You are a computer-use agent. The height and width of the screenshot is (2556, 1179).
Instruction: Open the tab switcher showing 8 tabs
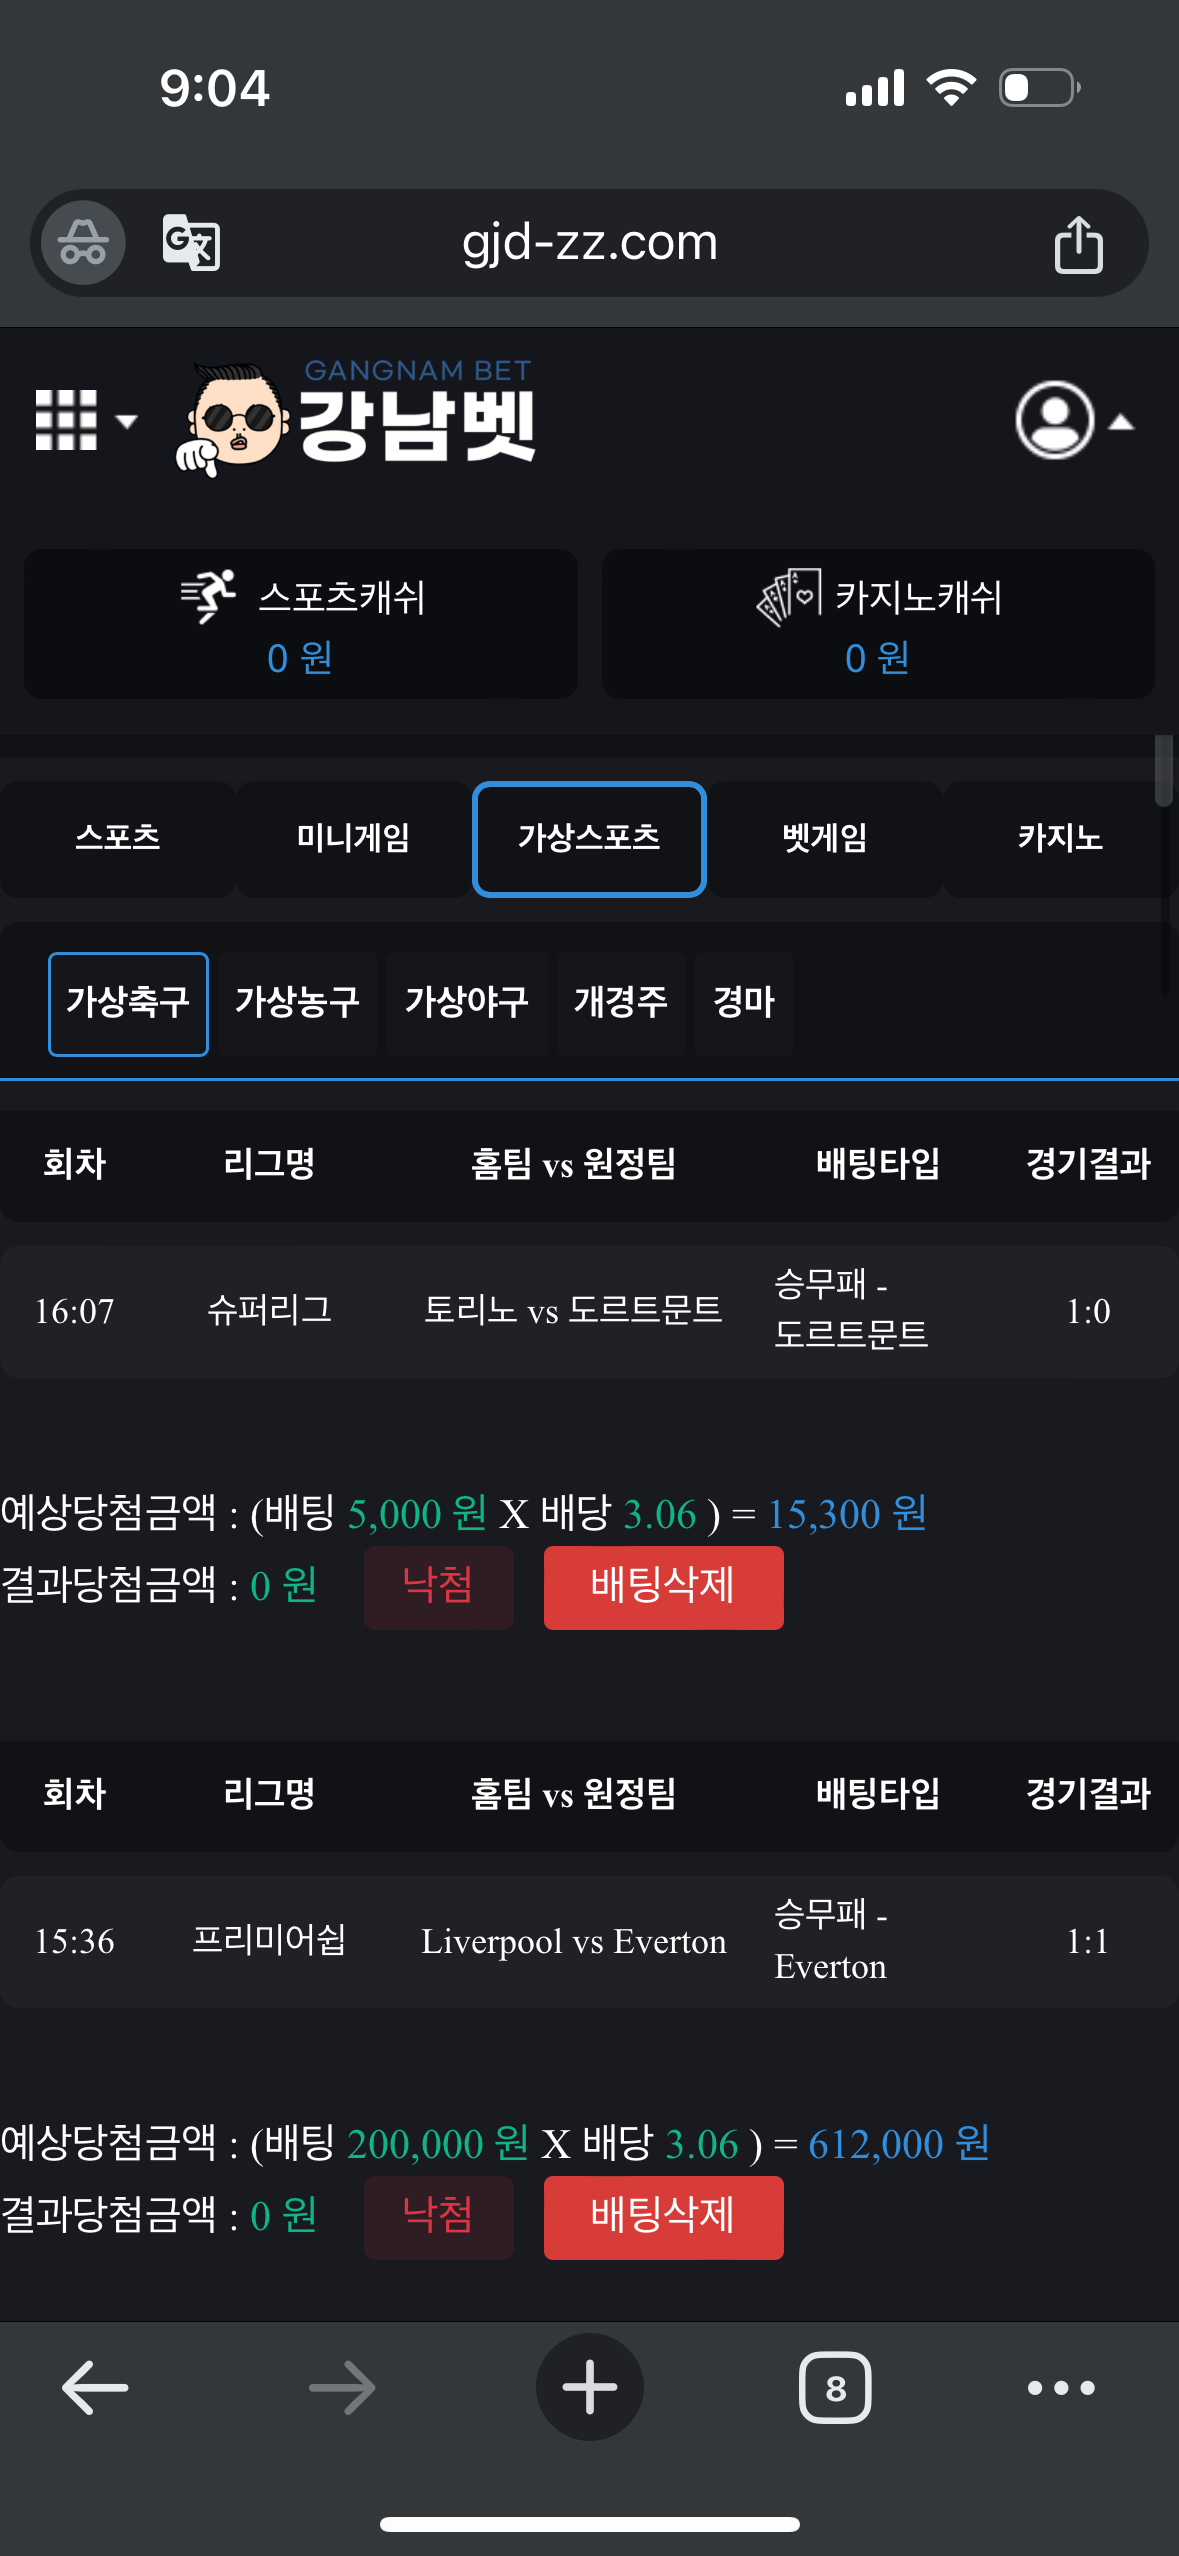tap(835, 2388)
